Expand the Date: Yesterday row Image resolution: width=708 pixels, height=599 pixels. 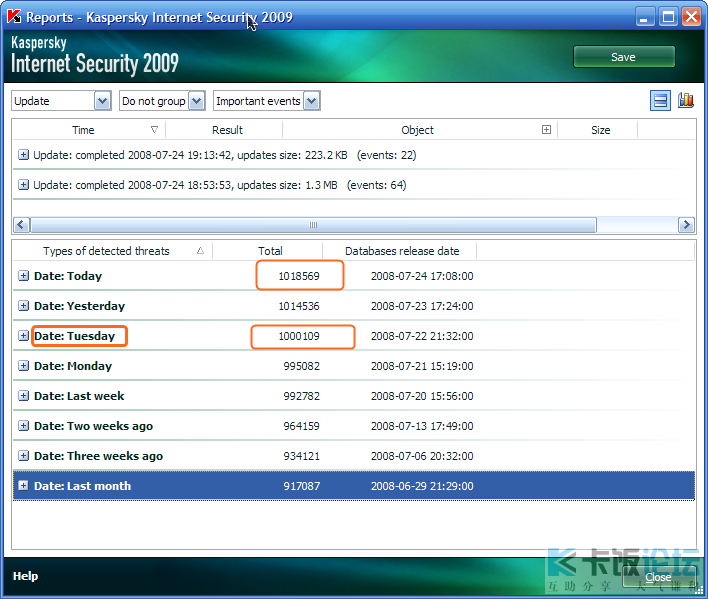coord(23,306)
